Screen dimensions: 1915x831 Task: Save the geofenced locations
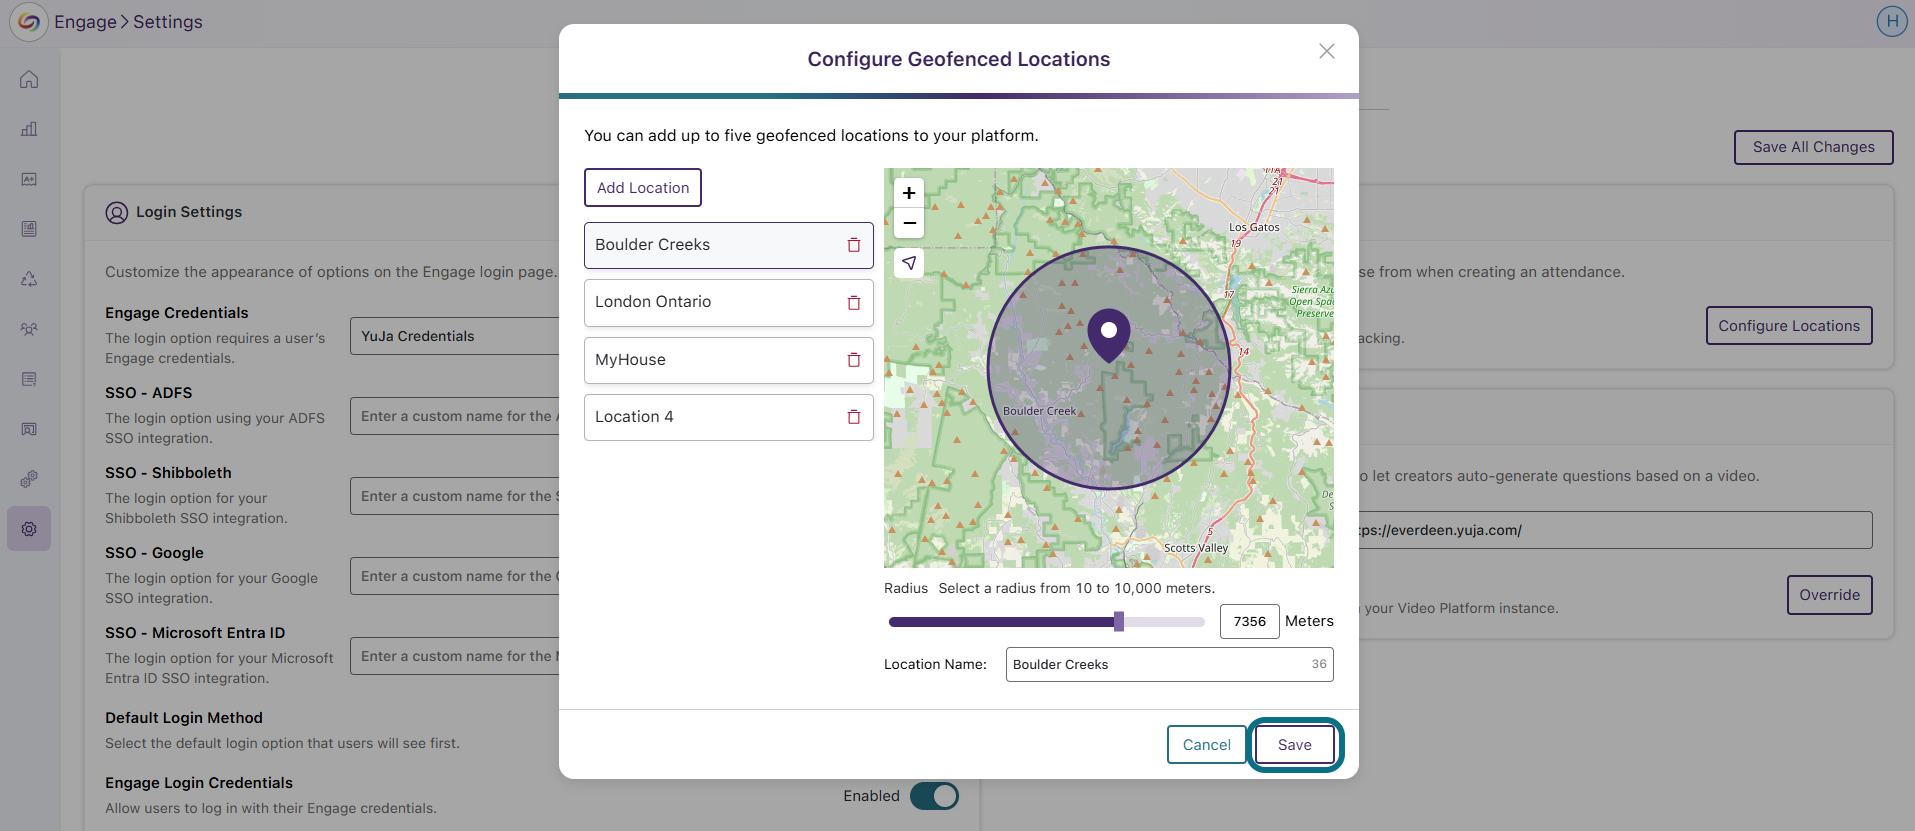1295,745
